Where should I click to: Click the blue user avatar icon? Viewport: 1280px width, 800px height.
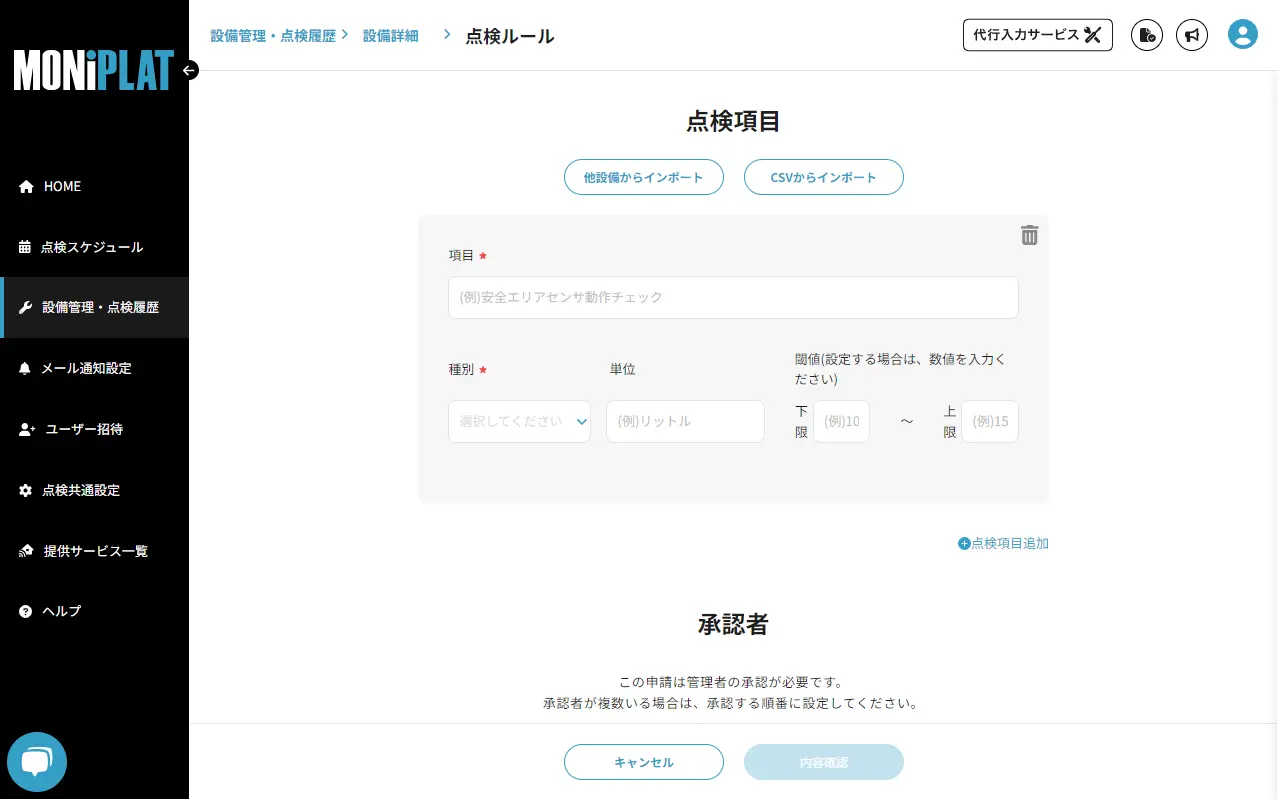coord(1242,33)
